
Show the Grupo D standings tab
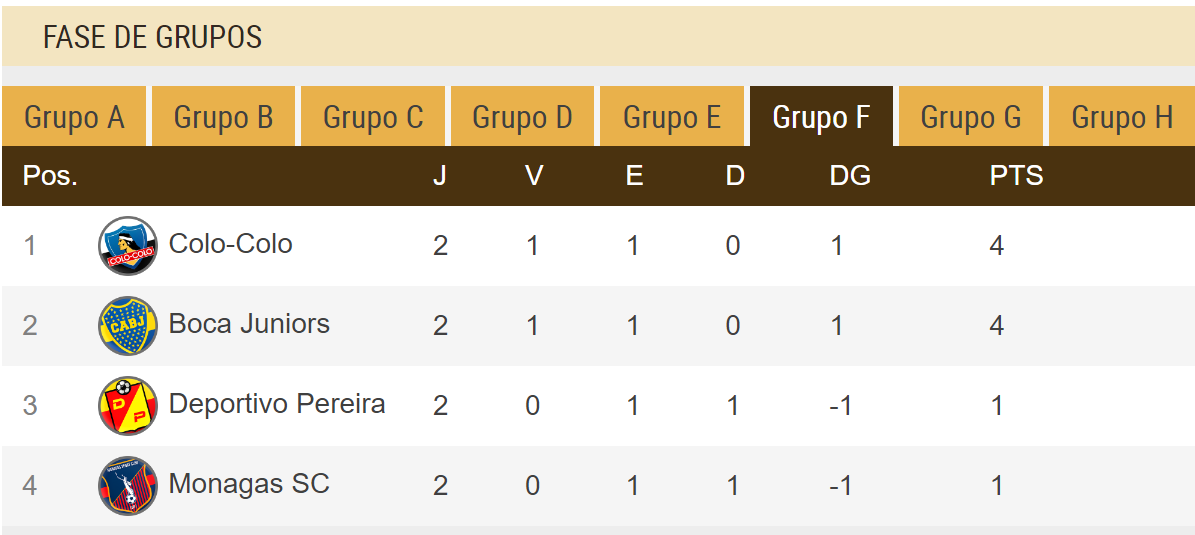[x=522, y=117]
